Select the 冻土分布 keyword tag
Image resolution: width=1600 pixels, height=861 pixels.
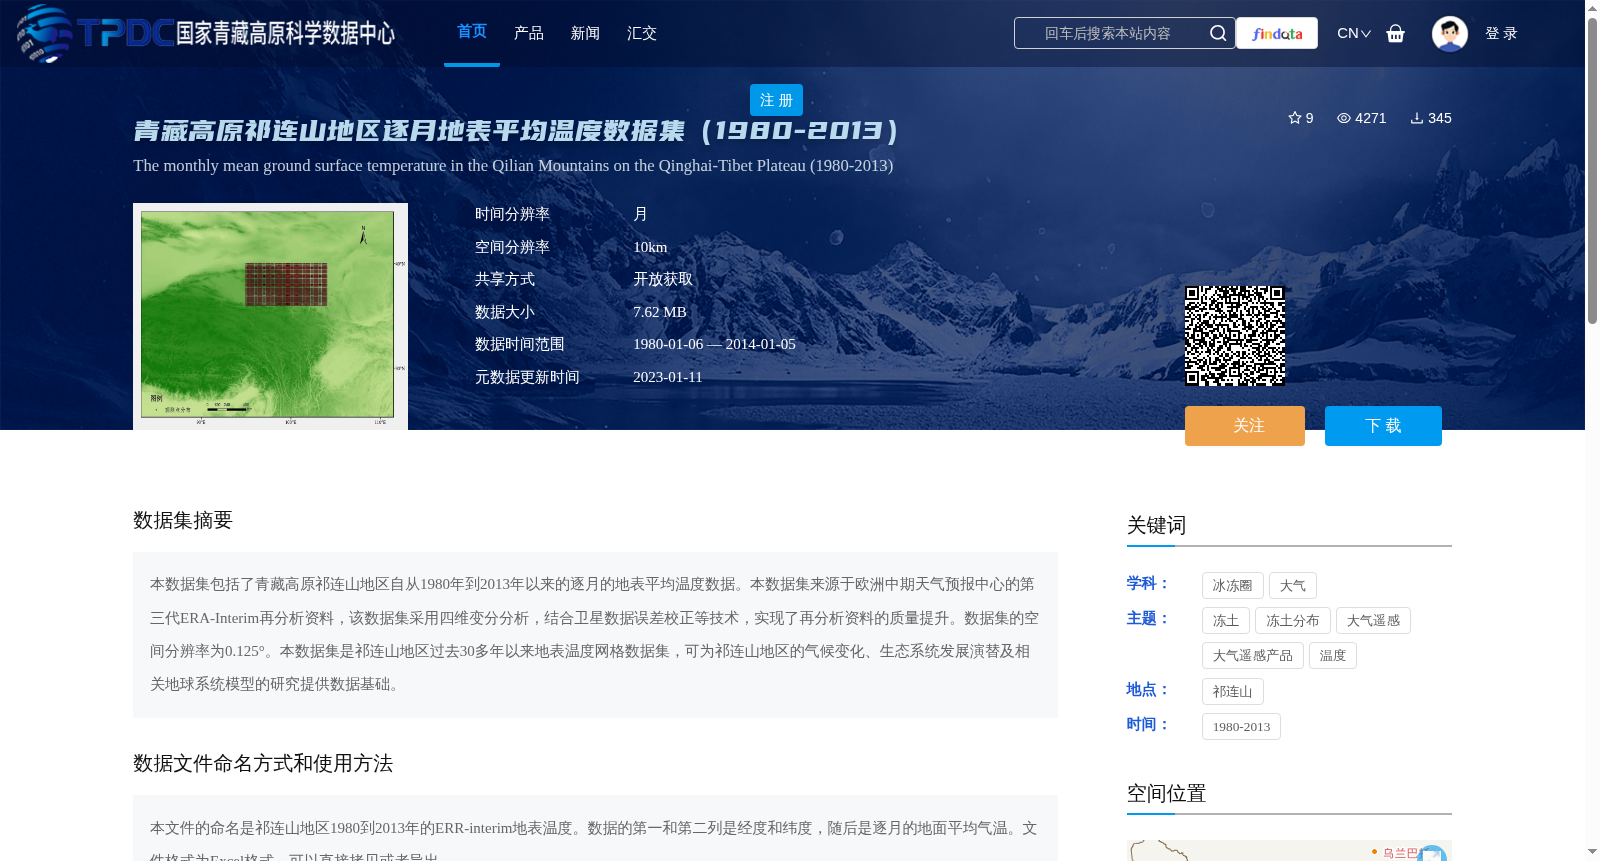coord(1293,620)
